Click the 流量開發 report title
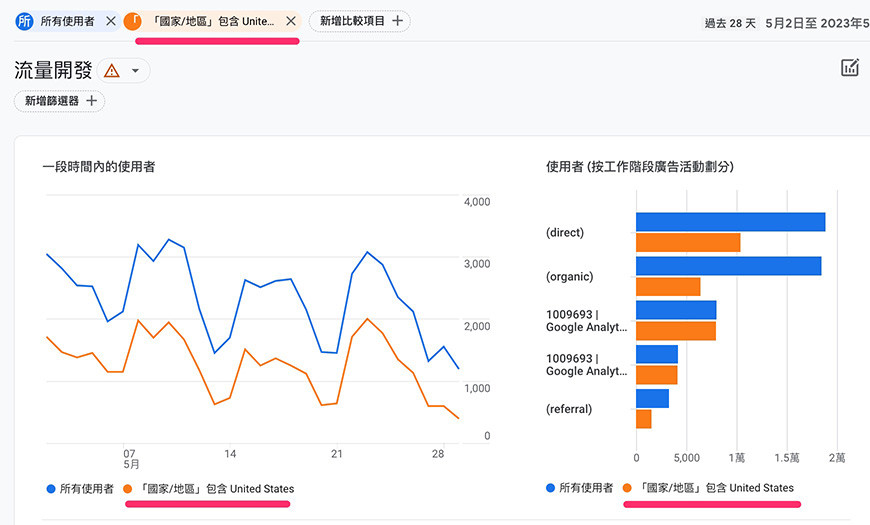870x525 pixels. tap(53, 70)
